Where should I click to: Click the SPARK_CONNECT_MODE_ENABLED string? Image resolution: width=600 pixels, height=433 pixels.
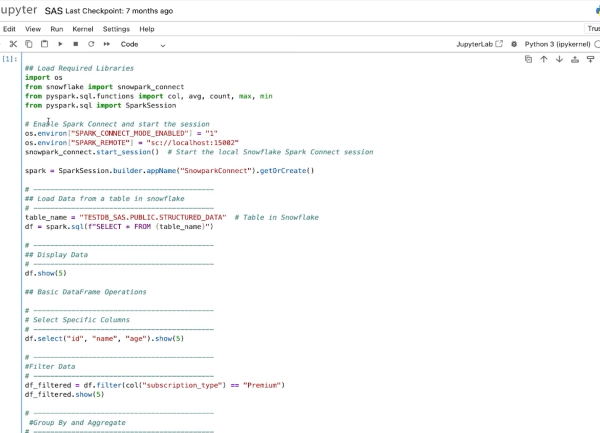[x=130, y=133]
